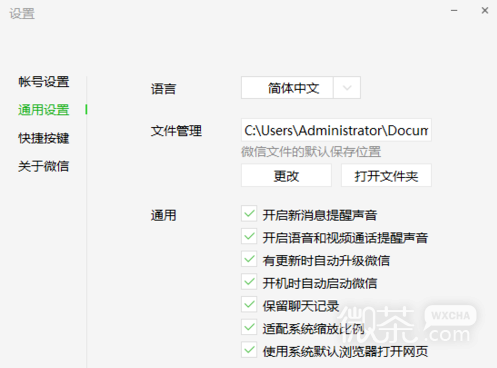Click the 设置 window title
This screenshot has width=497, height=368.
point(22,14)
